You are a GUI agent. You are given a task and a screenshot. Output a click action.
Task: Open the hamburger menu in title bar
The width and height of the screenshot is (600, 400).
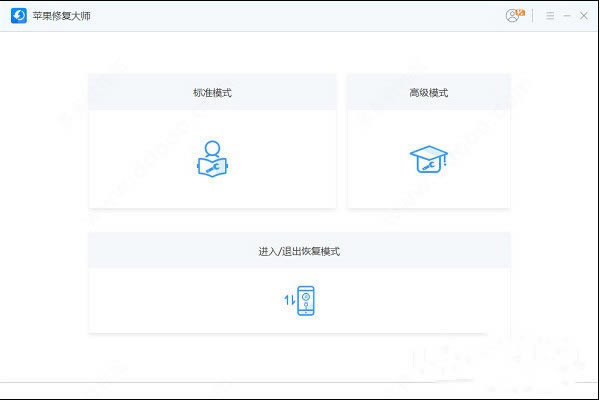click(550, 16)
